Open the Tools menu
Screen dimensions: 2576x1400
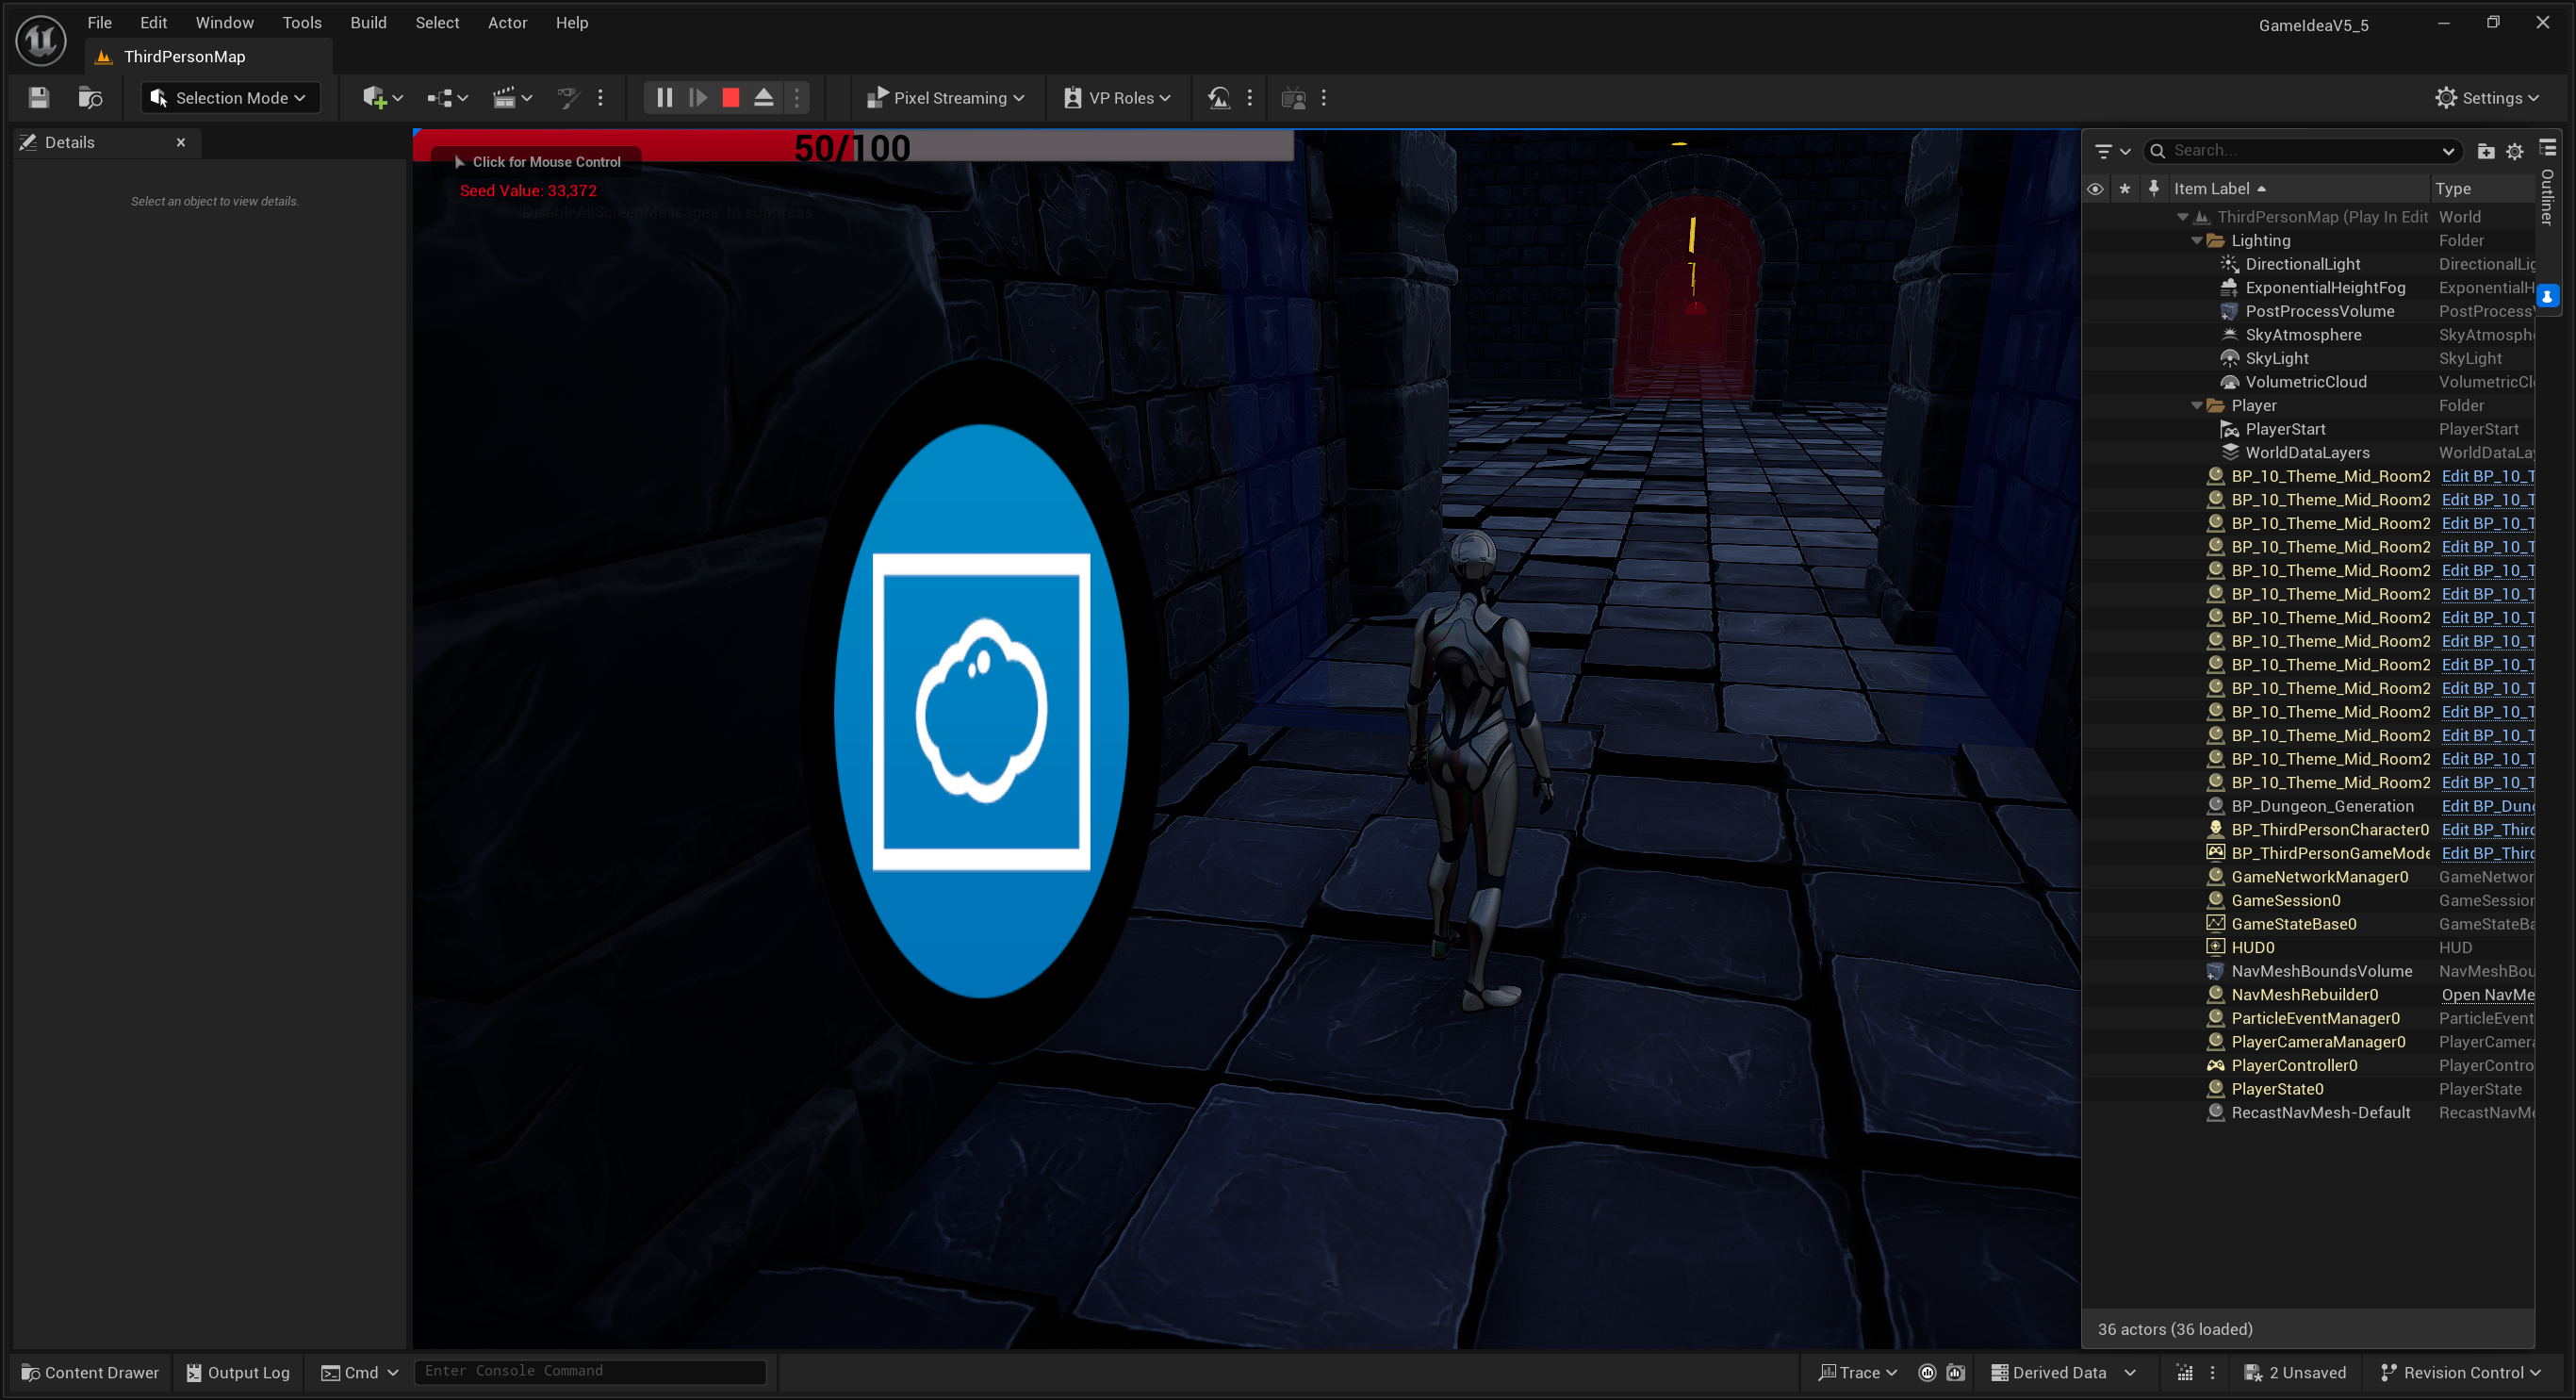pos(302,22)
